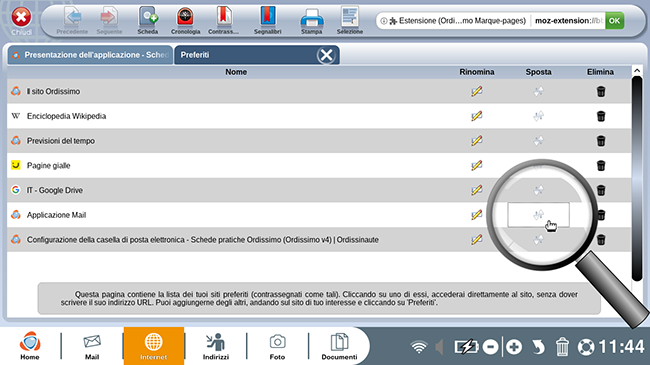This screenshot has width=650, height=365.
Task: Click the vertical scrollbar thumb
Action: click(x=637, y=178)
